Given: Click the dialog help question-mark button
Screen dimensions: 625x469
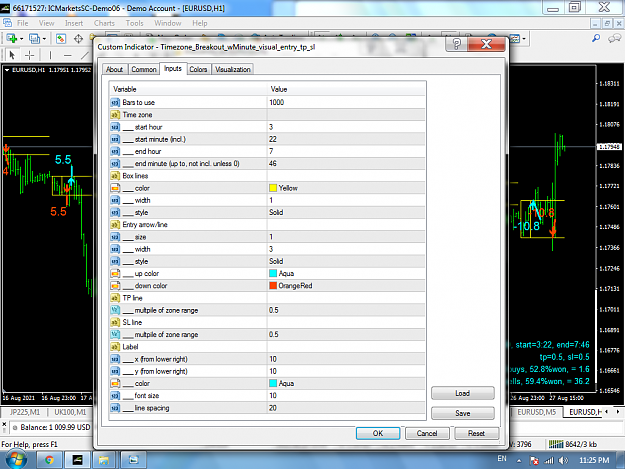Looking at the screenshot, I should click(x=456, y=44).
